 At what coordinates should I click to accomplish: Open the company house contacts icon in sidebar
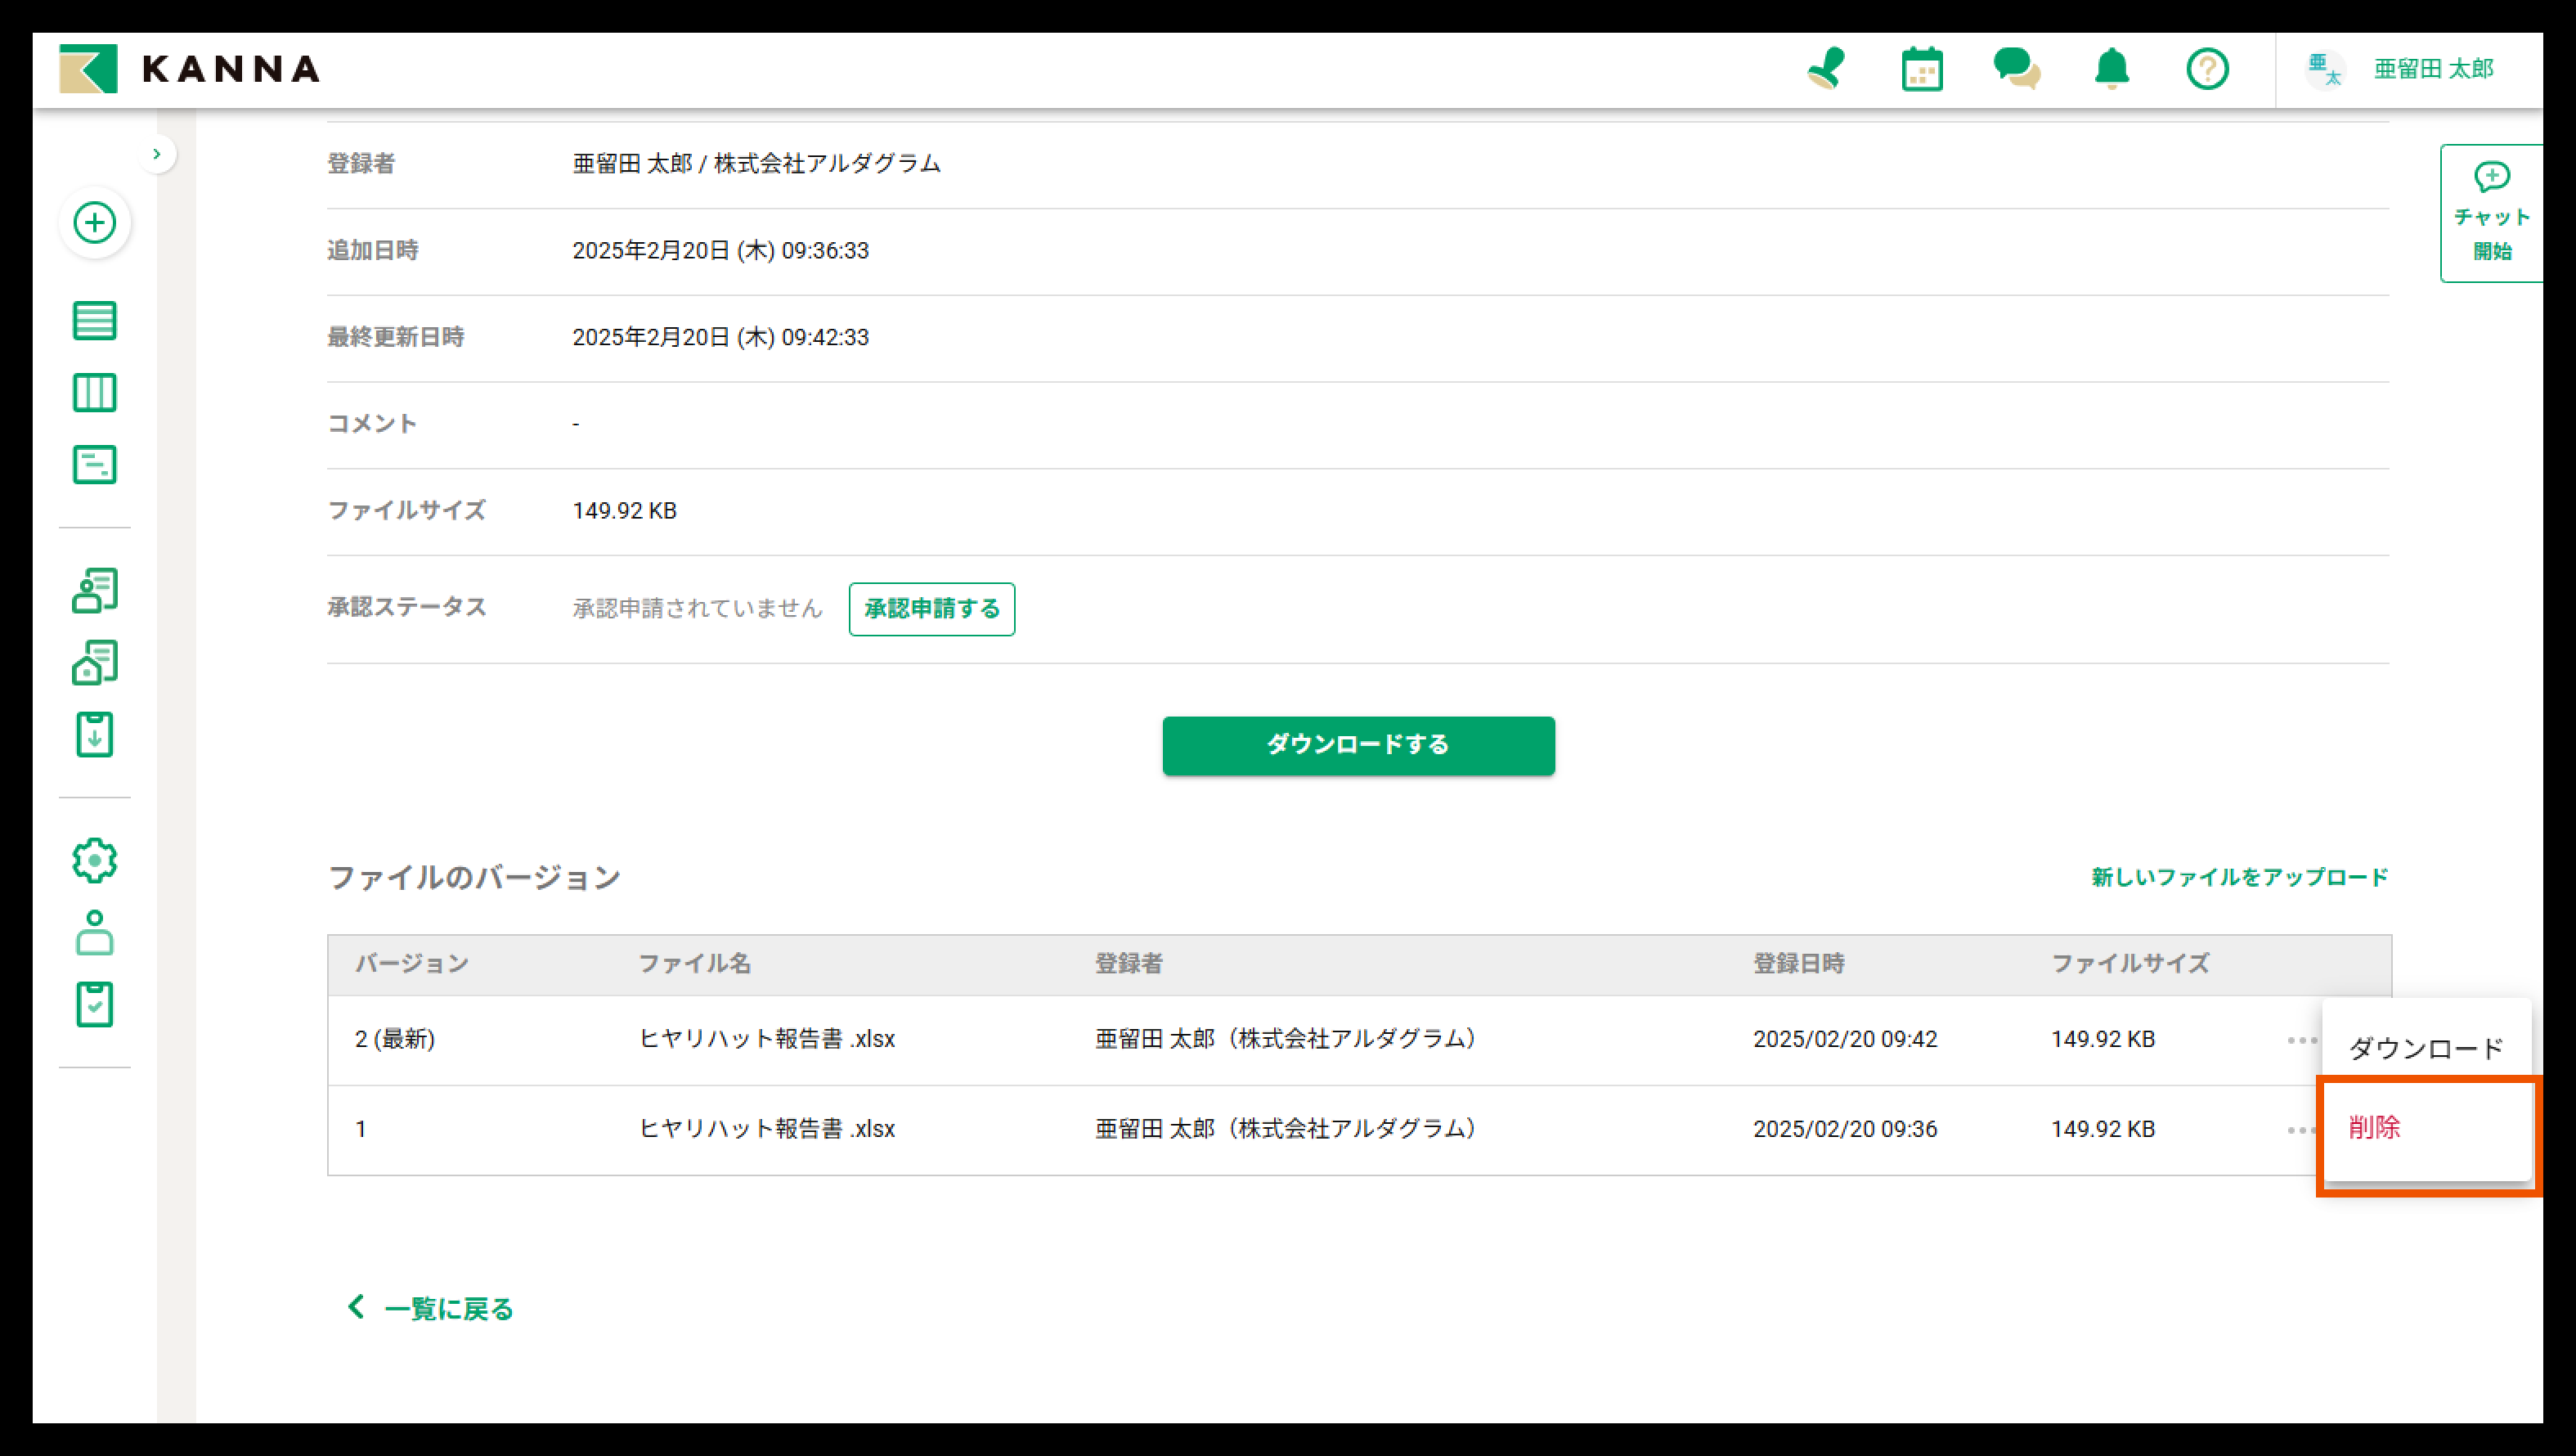point(95,662)
